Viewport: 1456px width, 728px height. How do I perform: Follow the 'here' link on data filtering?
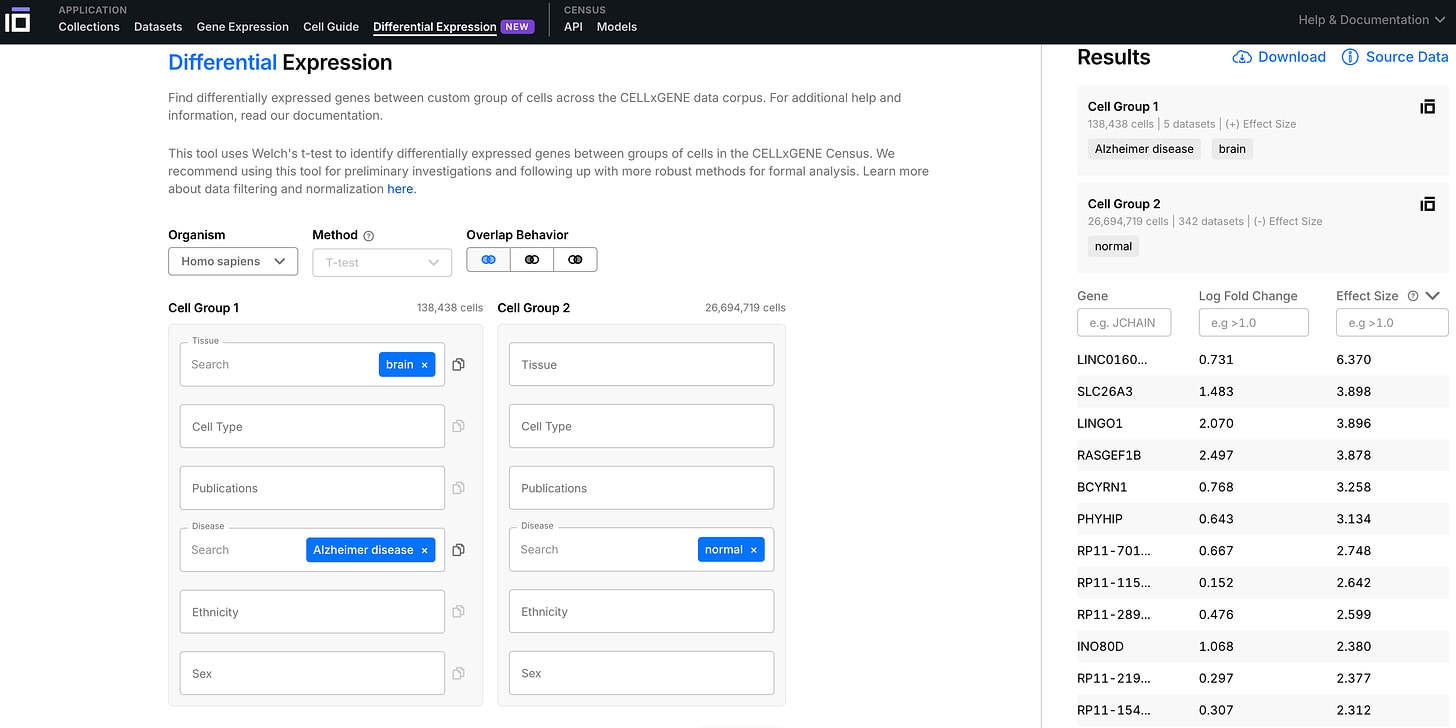tap(400, 189)
